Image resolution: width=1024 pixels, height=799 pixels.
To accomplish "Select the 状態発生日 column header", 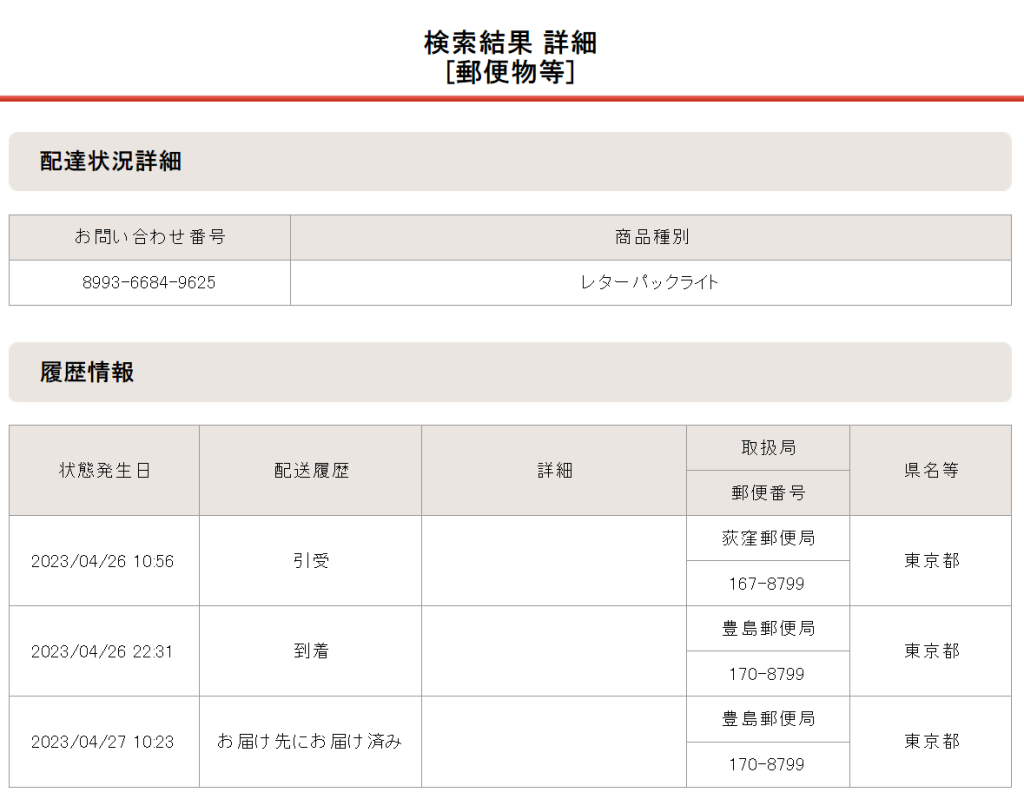I will (x=104, y=471).
